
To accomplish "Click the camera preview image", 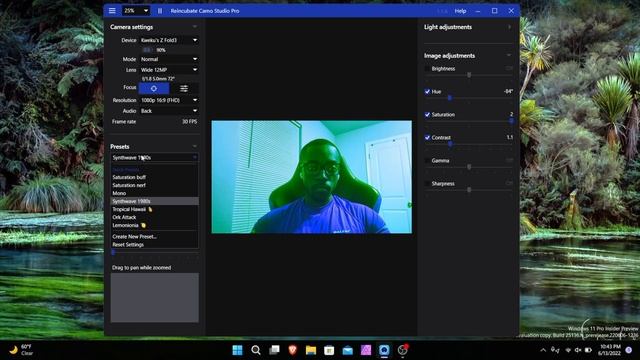I will tap(311, 177).
